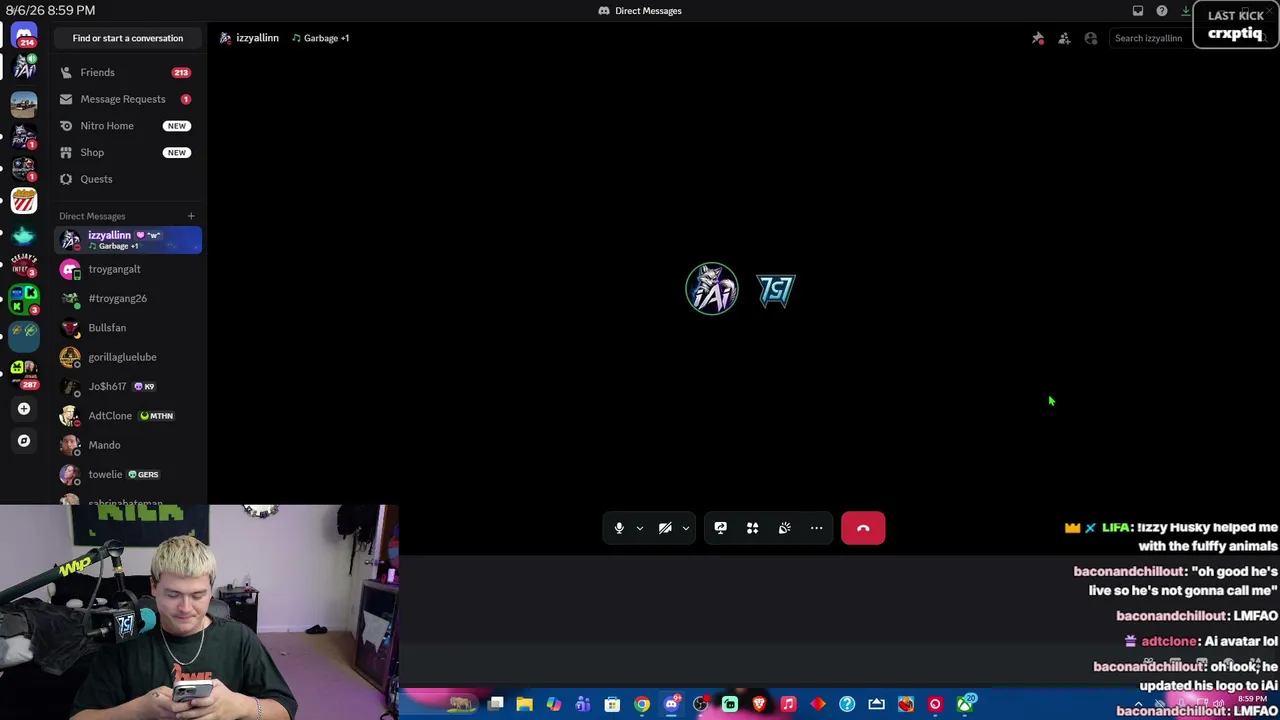Open the Discord Shop
The image size is (1280, 720).
coord(128,152)
